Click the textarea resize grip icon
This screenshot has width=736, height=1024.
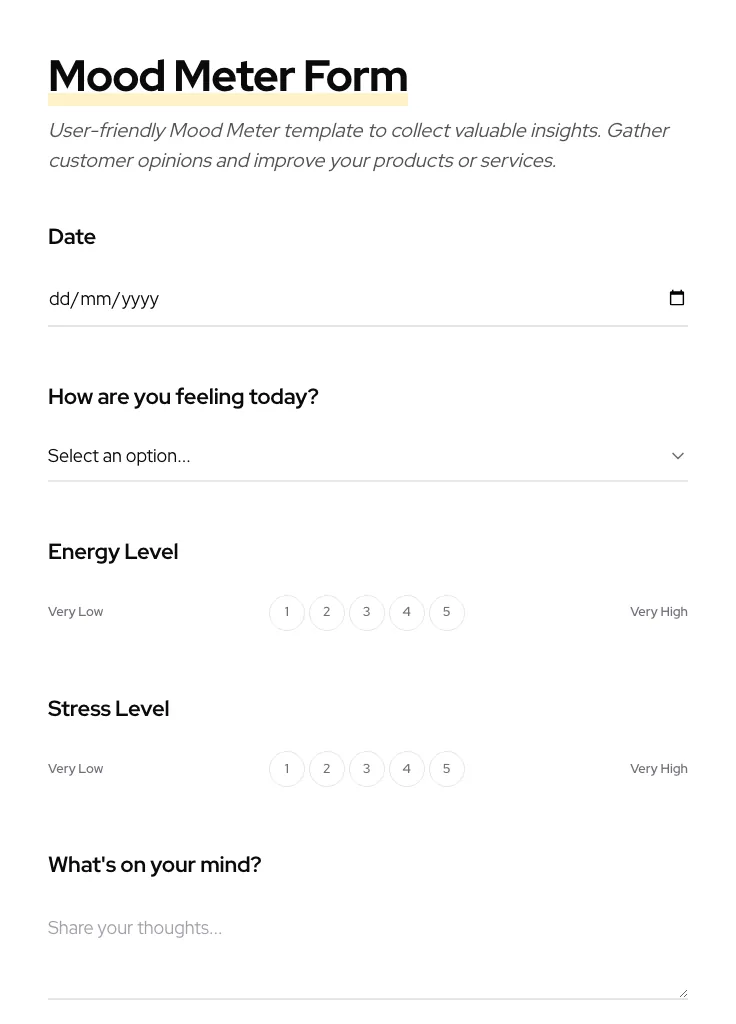(682, 990)
